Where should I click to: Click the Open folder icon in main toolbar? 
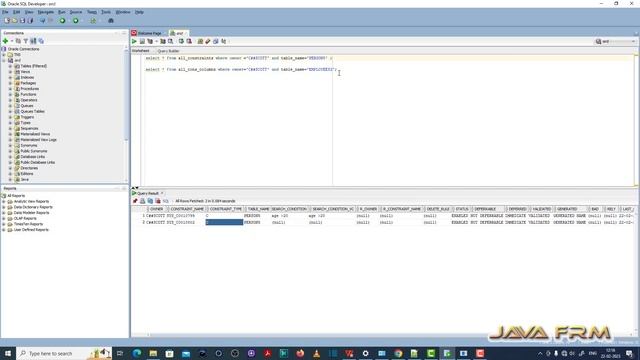[14, 20]
